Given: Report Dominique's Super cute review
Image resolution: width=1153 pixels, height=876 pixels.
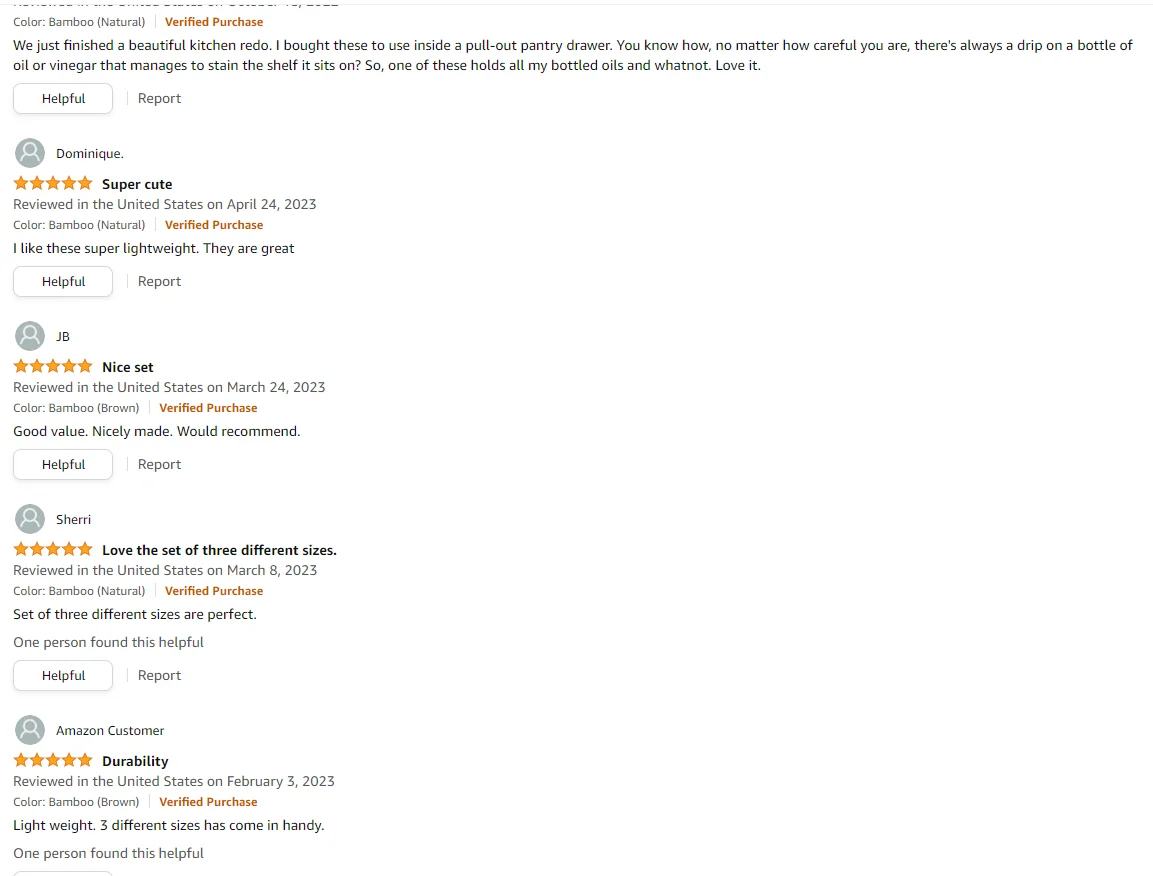Looking at the screenshot, I should click(159, 282).
